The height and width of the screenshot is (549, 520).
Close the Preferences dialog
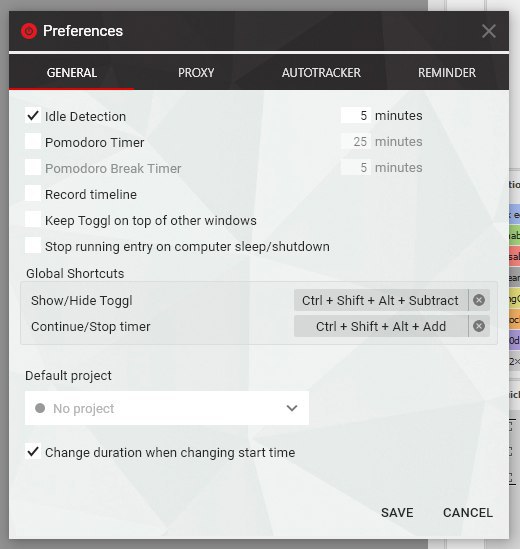pyautogui.click(x=488, y=31)
